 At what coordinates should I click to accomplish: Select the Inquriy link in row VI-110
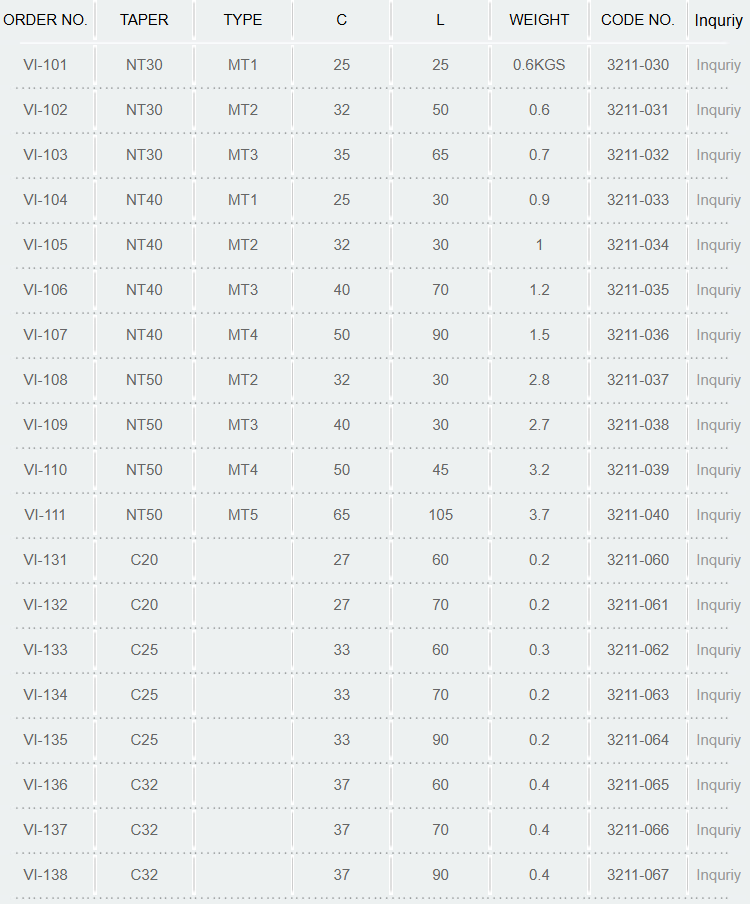[x=718, y=470]
